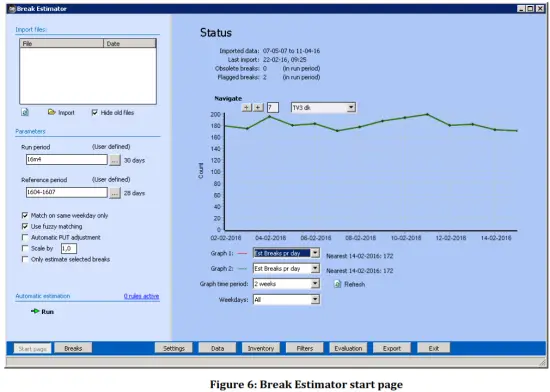
Task: Click the leftmost Navigate step button
Action: pos(247,107)
